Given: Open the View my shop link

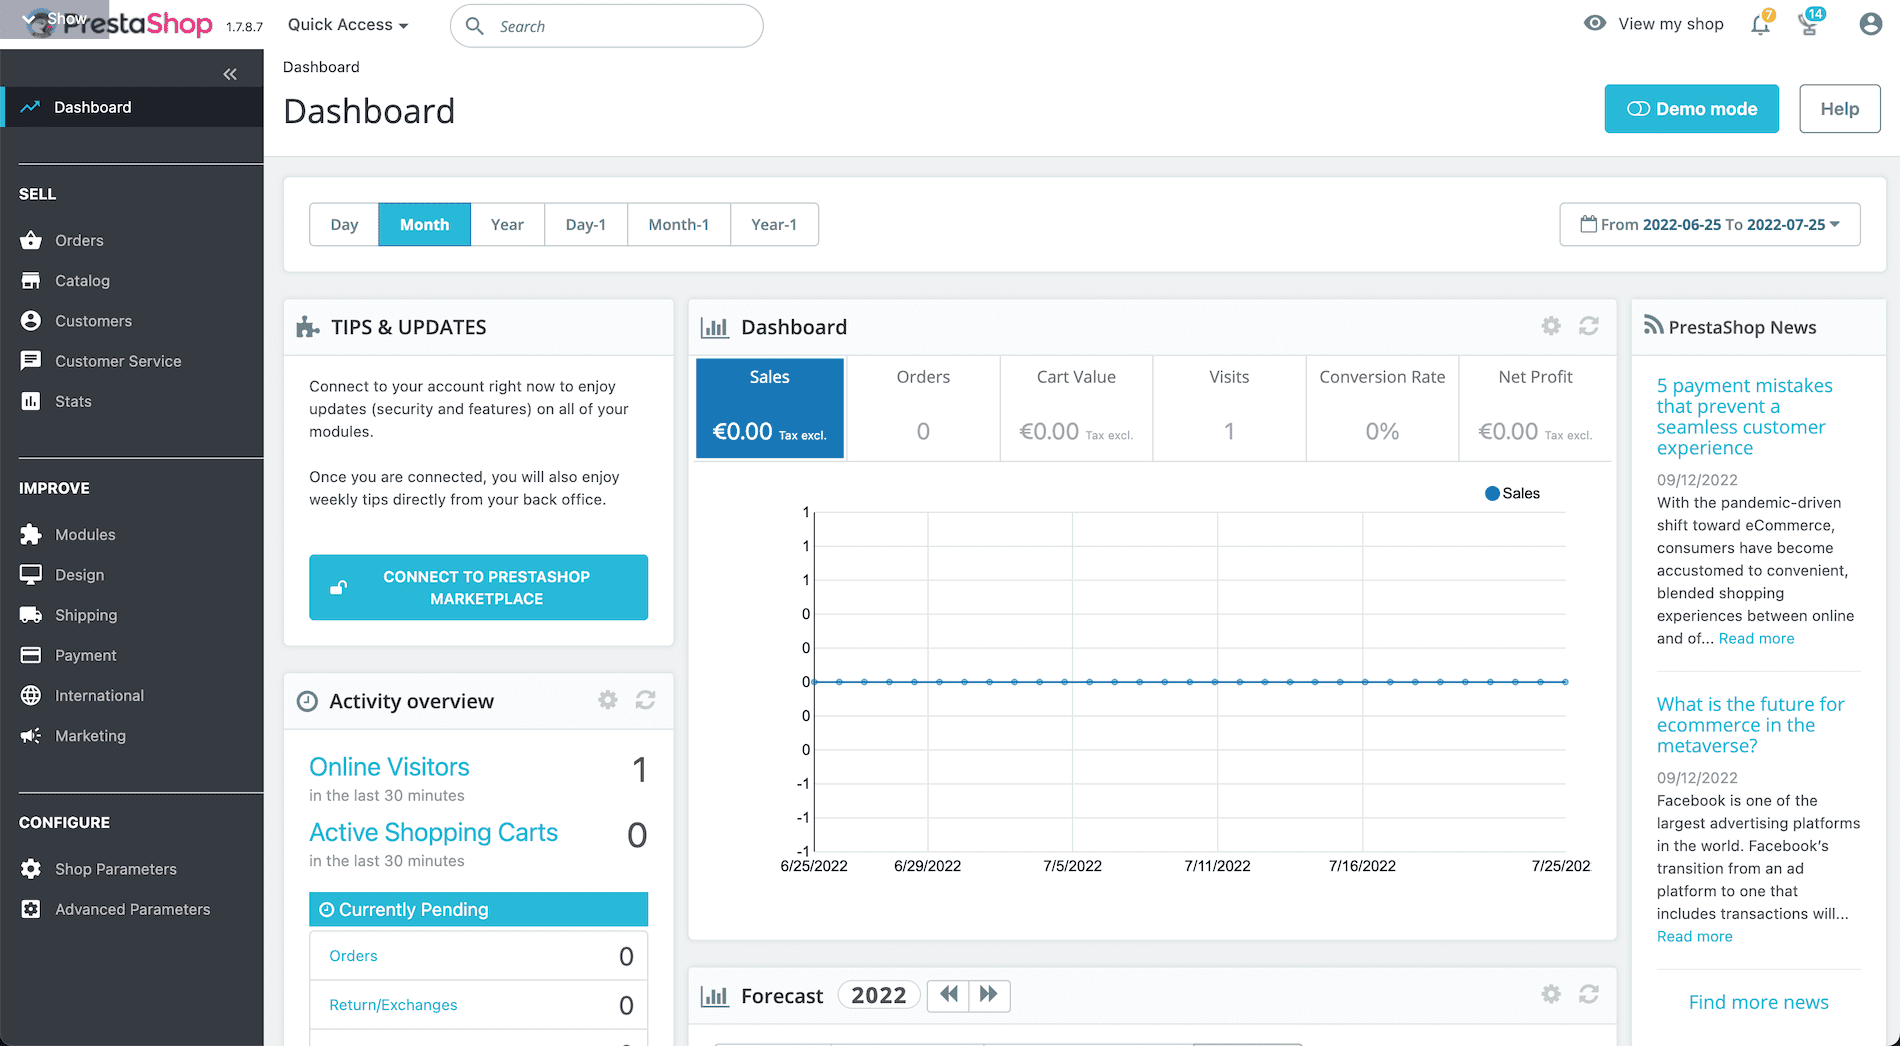Looking at the screenshot, I should [1671, 24].
